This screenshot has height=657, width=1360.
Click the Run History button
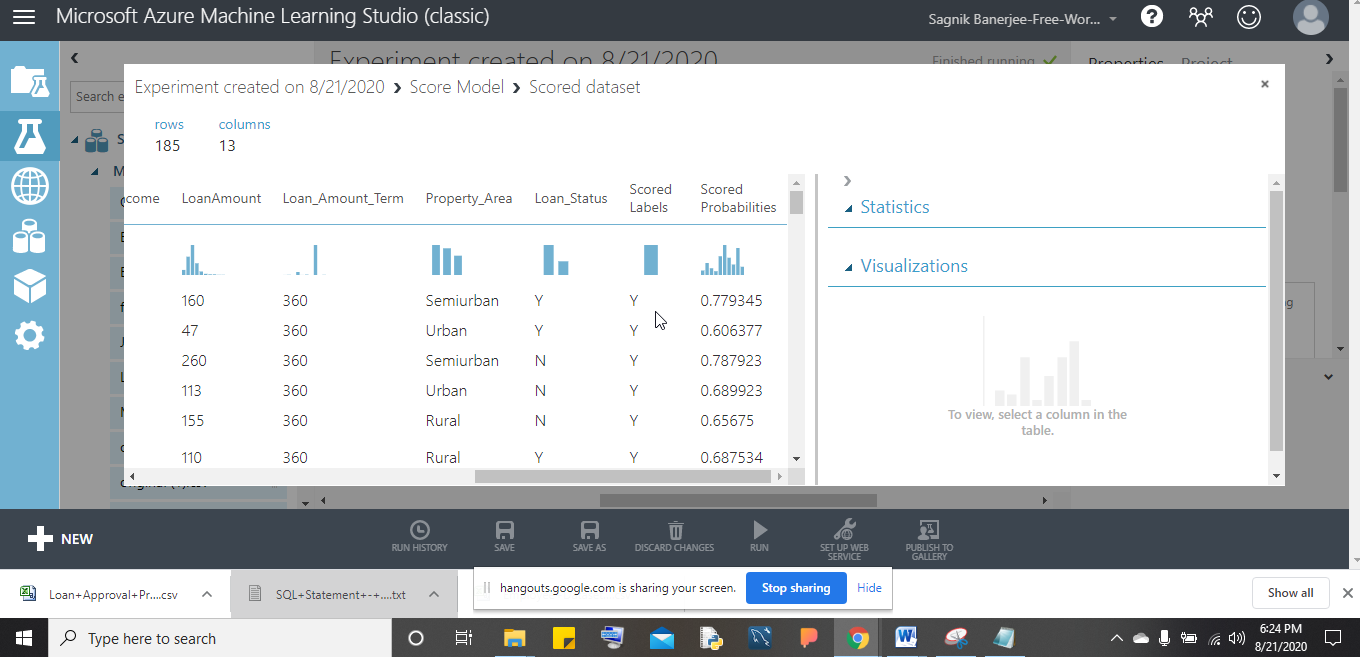coord(420,536)
